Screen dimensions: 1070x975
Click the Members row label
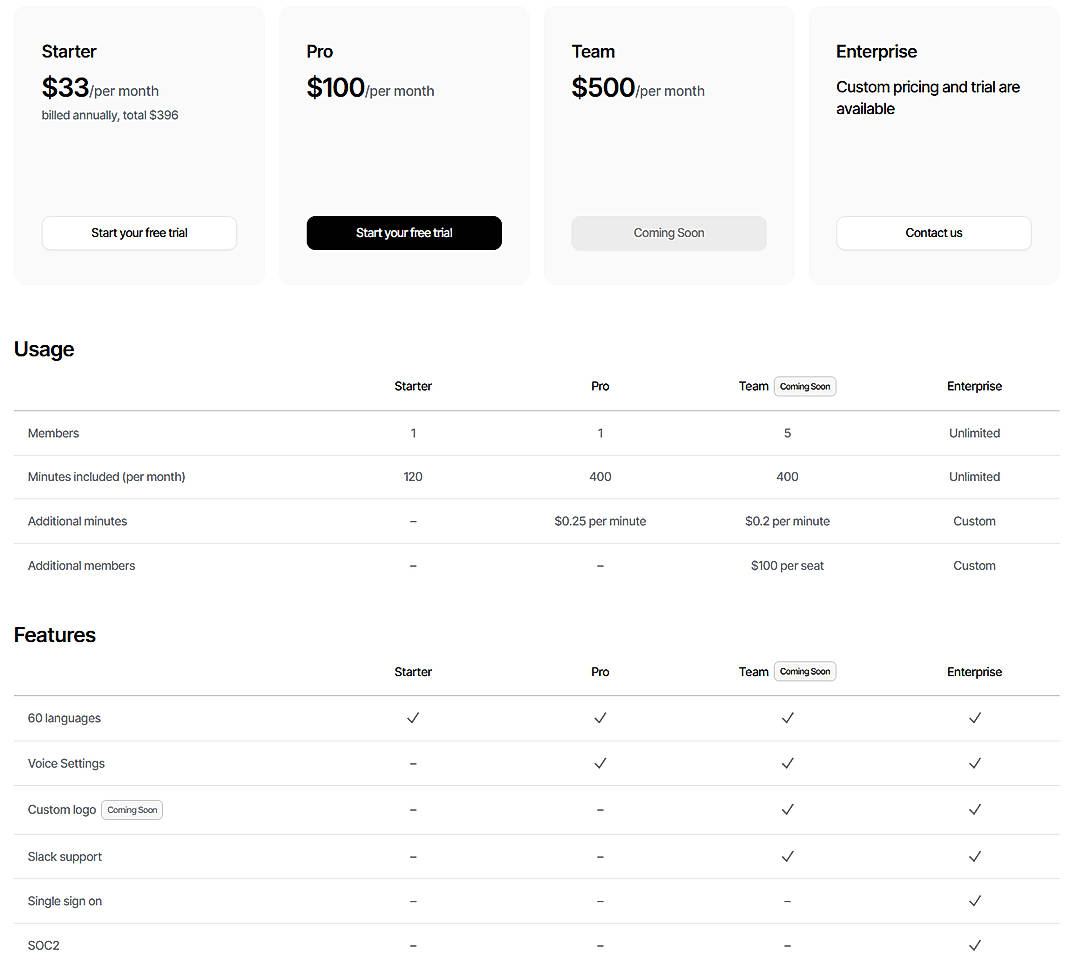tap(53, 433)
